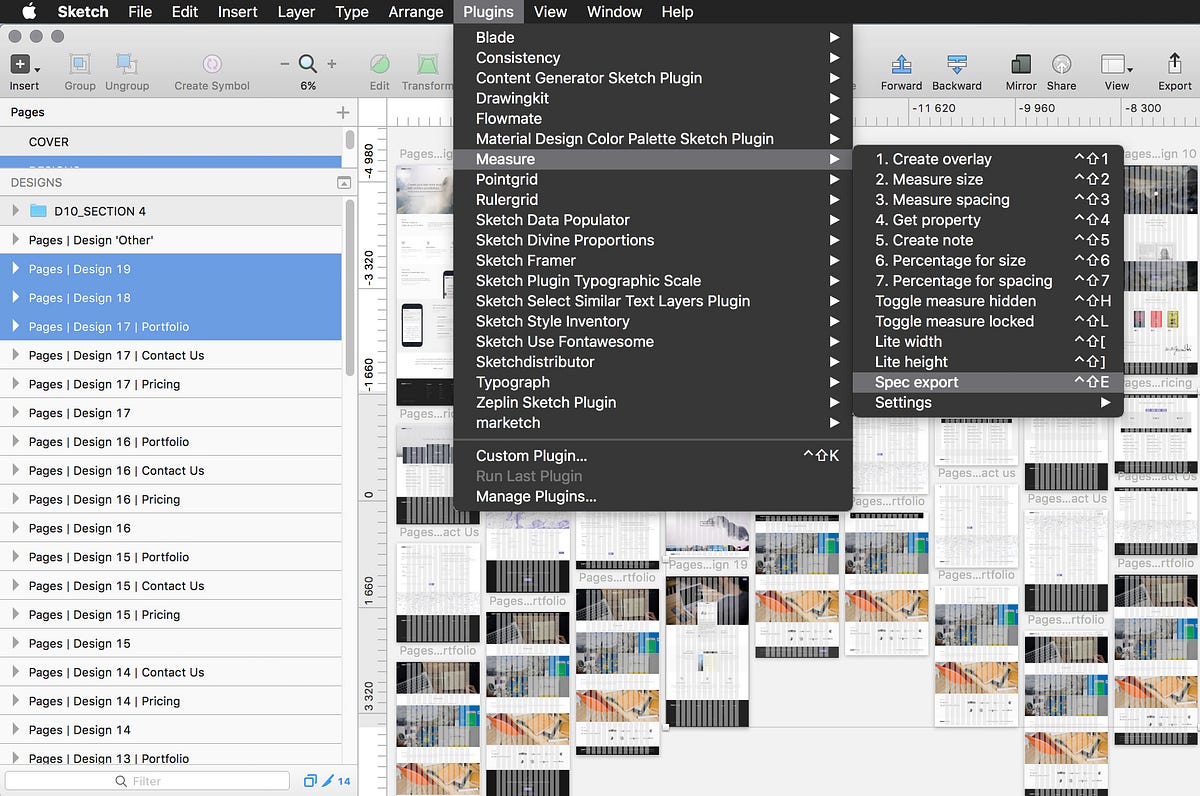Select Toggle measure hidden menu entry

click(x=955, y=301)
